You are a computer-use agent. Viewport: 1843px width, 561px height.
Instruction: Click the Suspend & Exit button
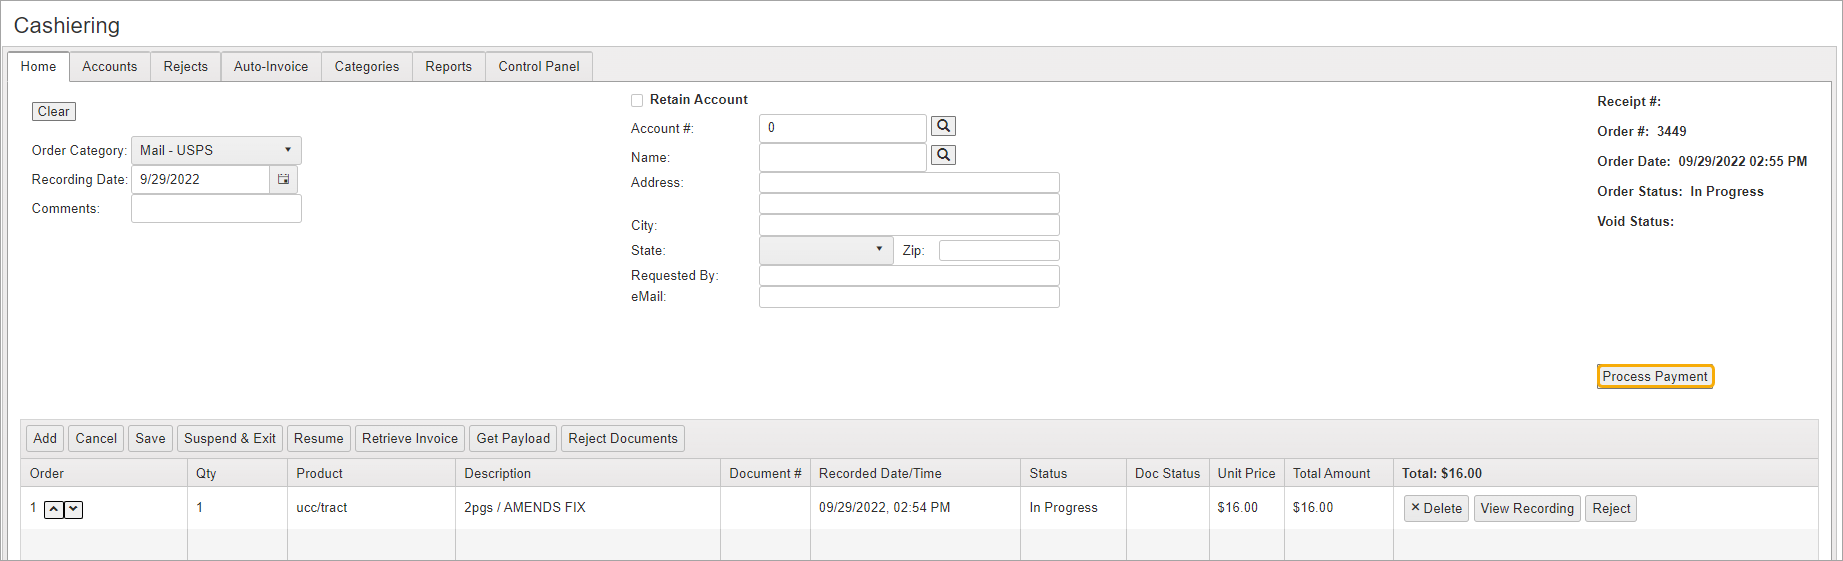click(229, 438)
